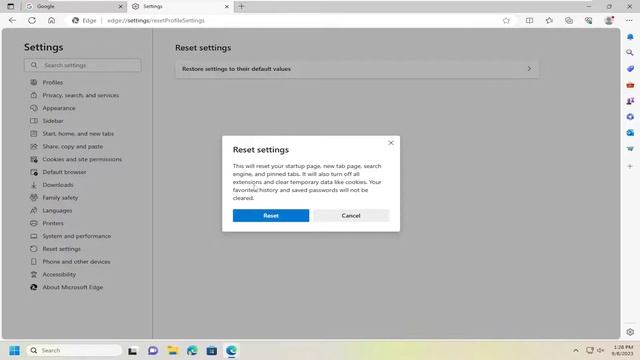Open Browser essentials heart icon
Viewport: 640px width, 360px height.
coord(588,20)
